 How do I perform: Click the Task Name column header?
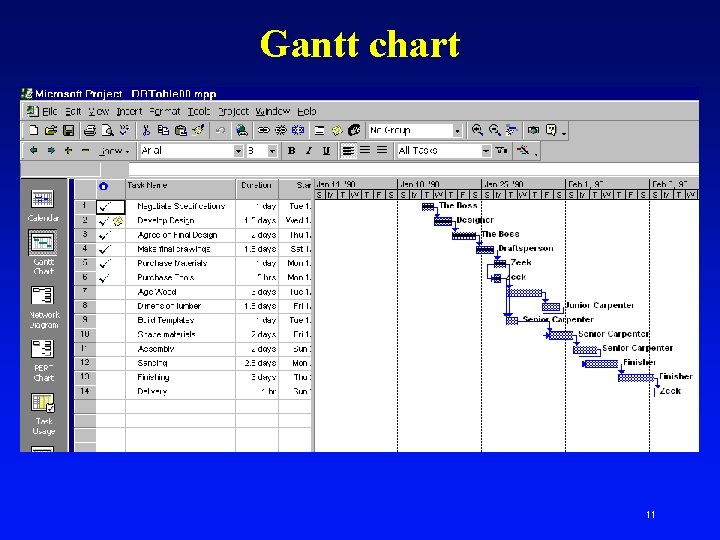tap(180, 189)
